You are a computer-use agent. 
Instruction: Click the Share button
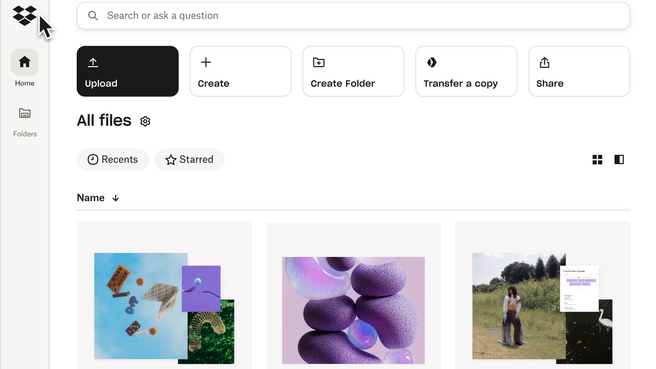[x=579, y=71]
